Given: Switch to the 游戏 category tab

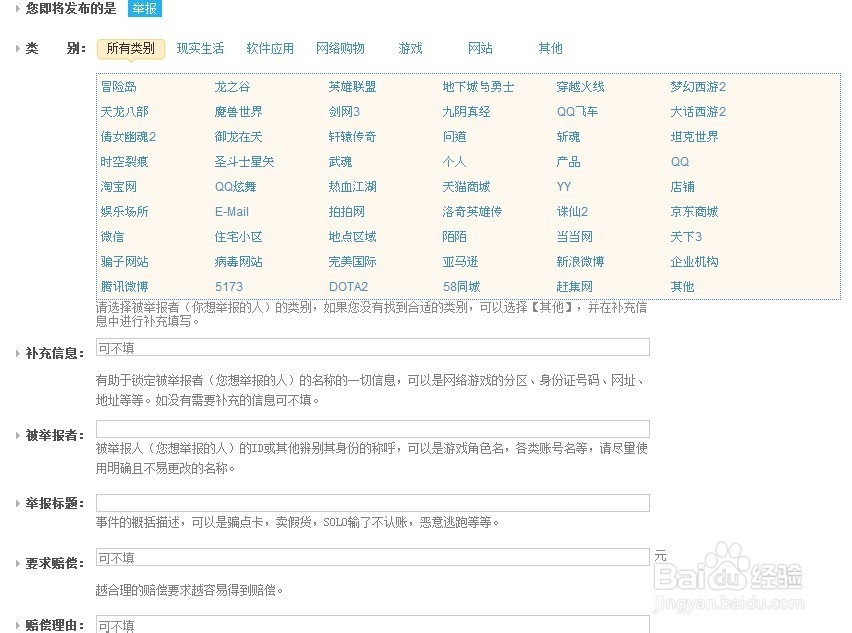Looking at the screenshot, I should pyautogui.click(x=410, y=48).
